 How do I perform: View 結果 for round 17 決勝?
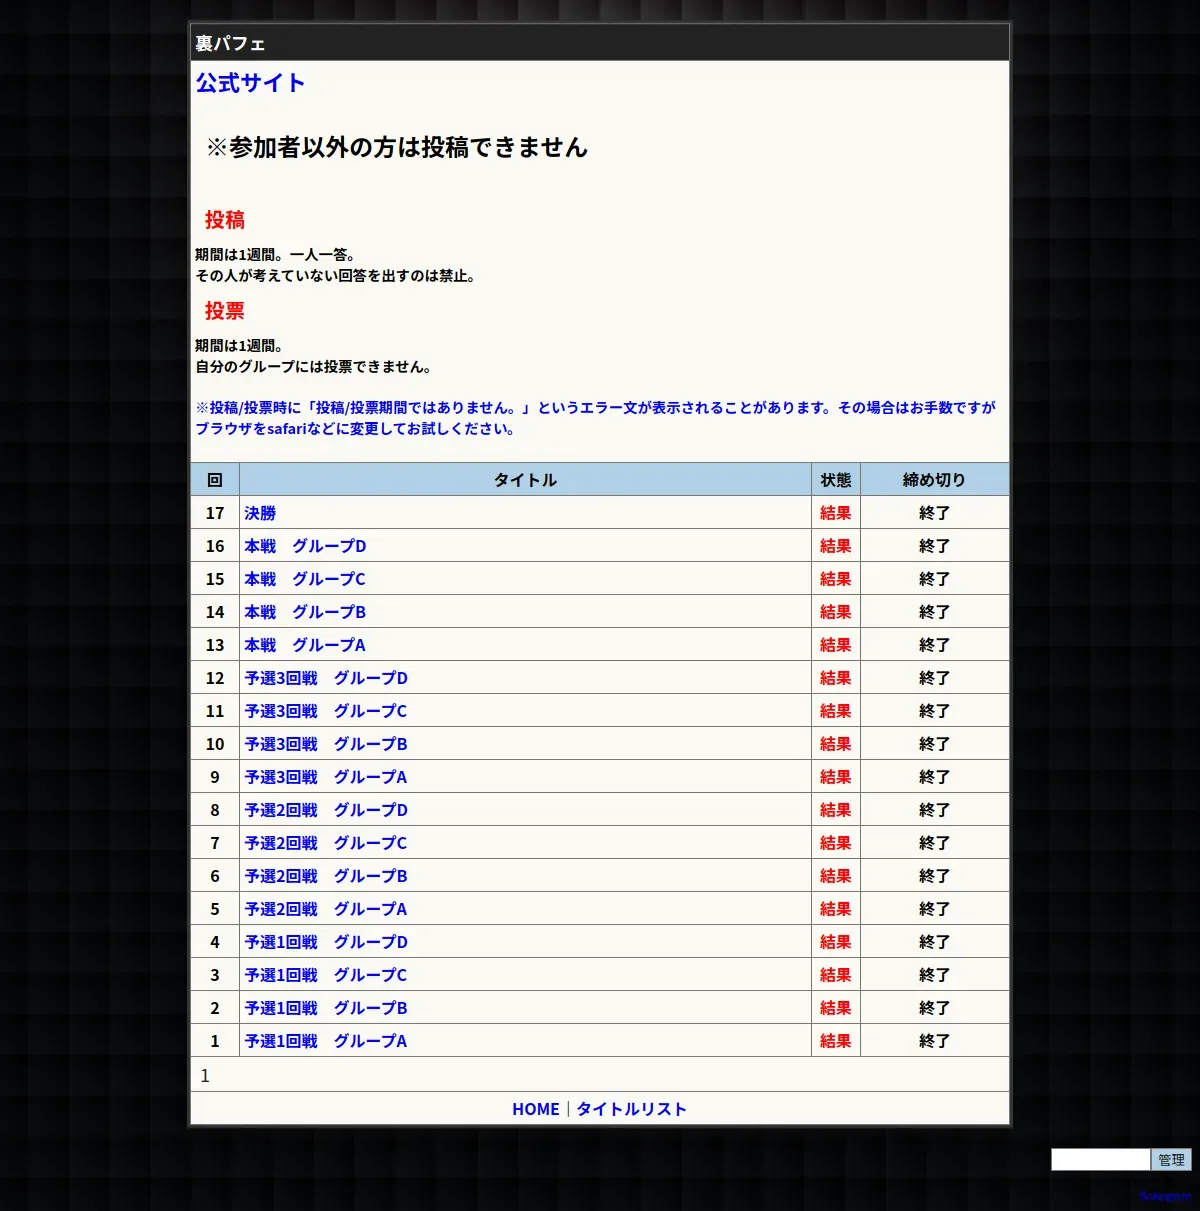click(x=836, y=513)
